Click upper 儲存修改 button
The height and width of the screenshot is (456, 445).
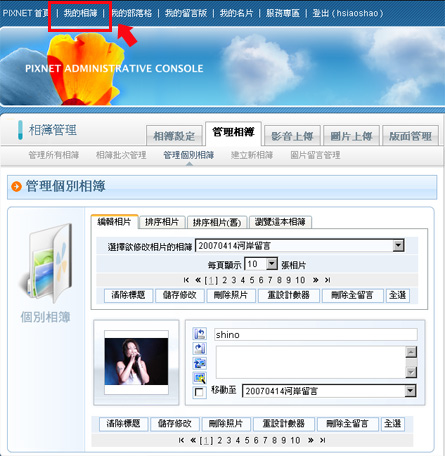[x=180, y=295]
